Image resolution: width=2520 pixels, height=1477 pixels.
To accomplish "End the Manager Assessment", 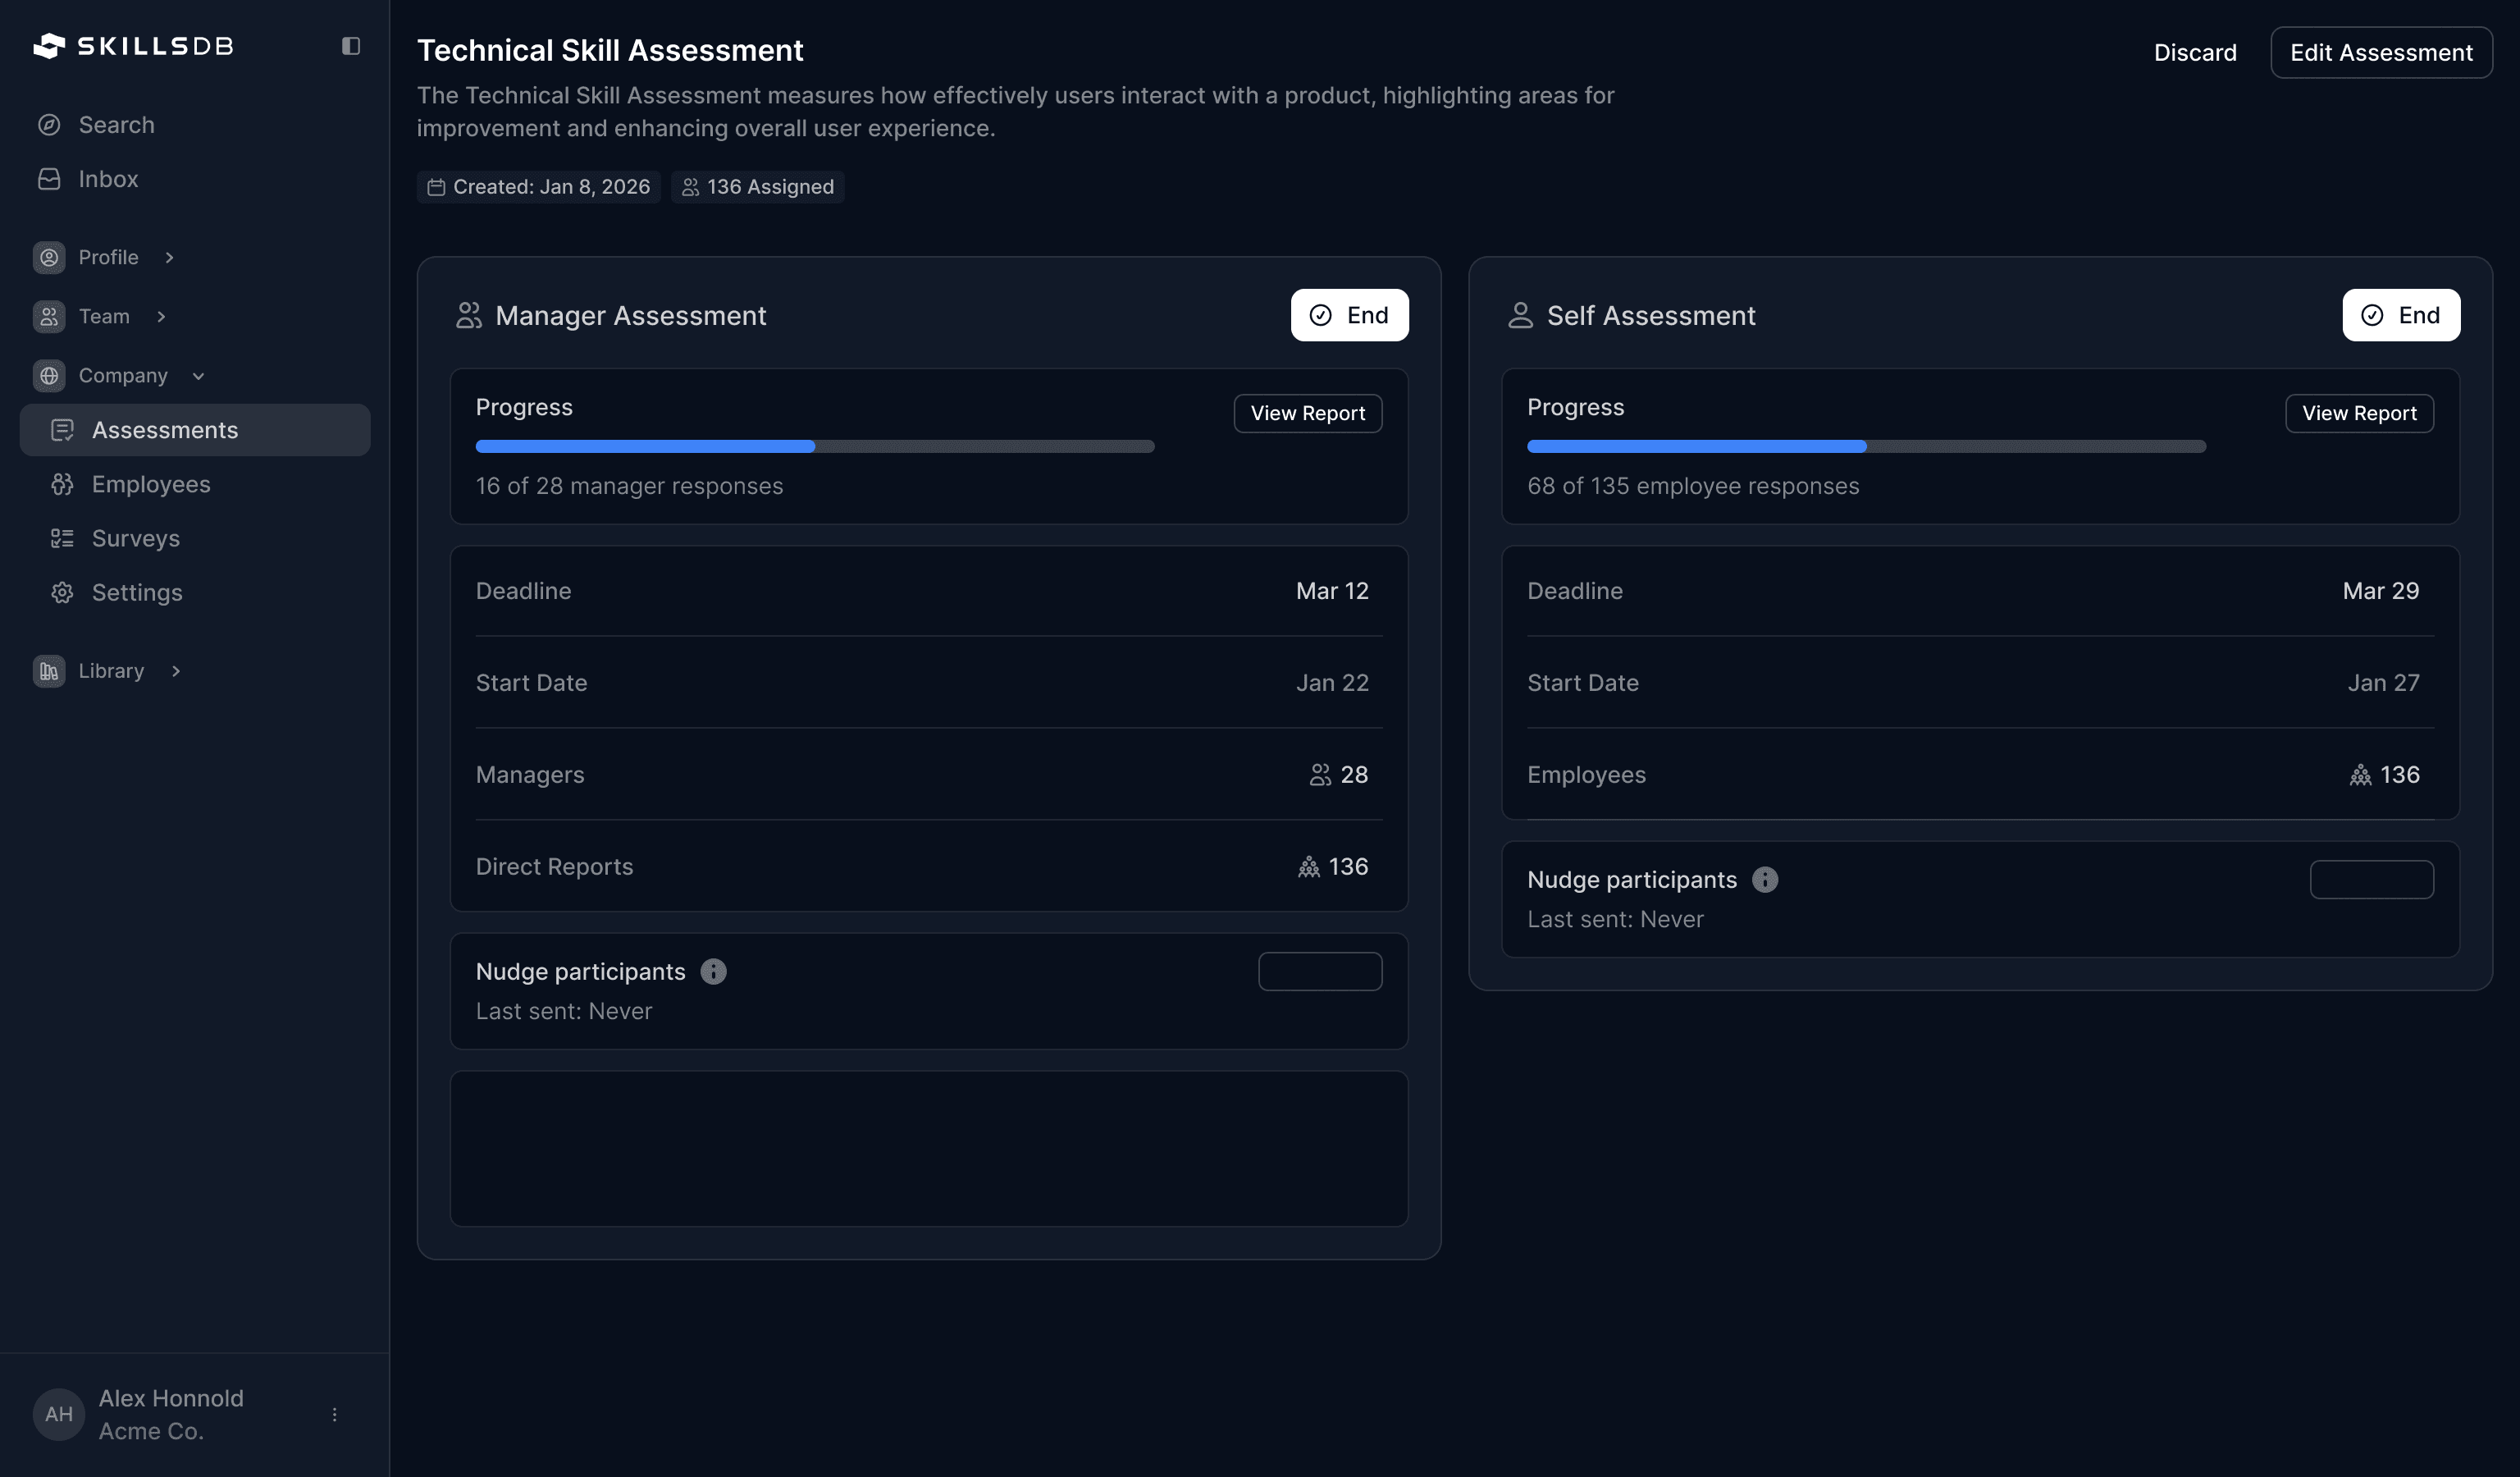I will [1349, 315].
